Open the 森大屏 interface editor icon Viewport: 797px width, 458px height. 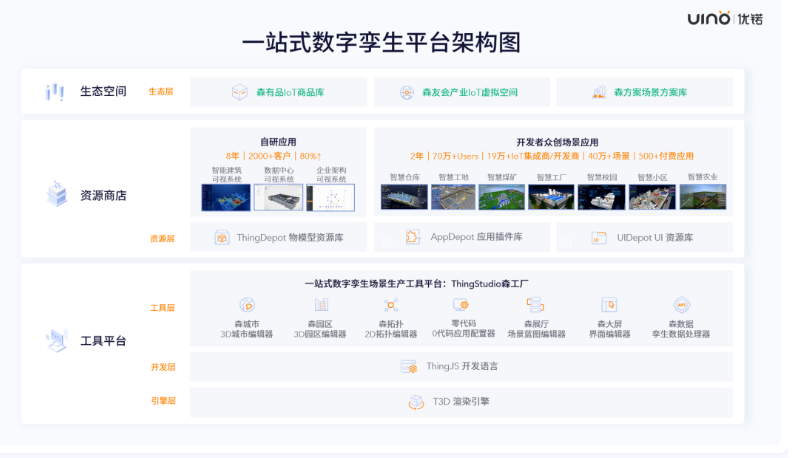[x=609, y=305]
